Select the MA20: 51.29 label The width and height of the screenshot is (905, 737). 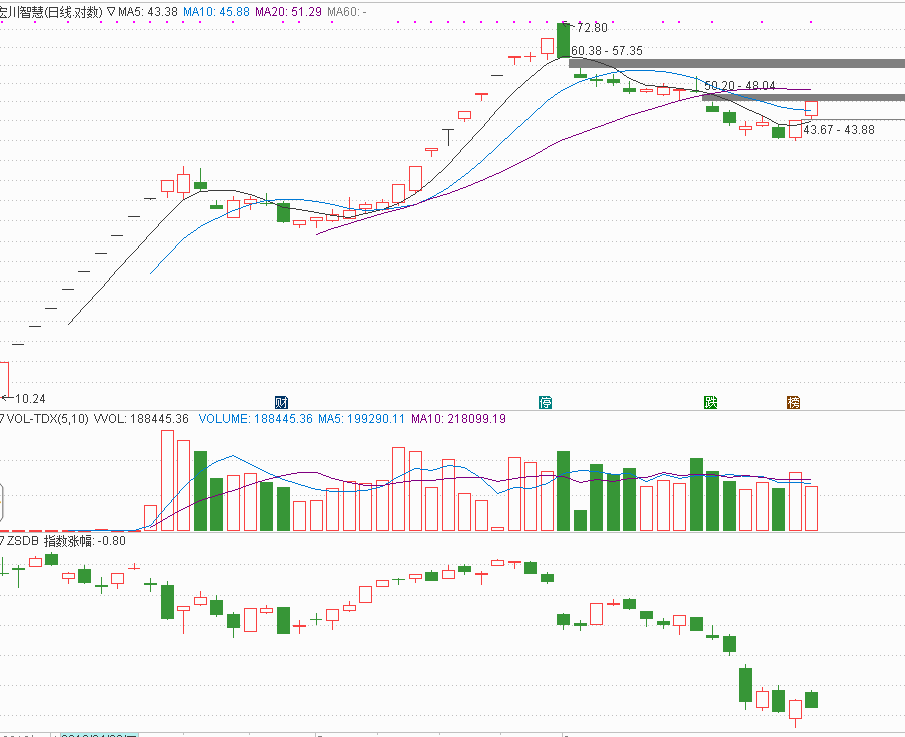[288, 12]
